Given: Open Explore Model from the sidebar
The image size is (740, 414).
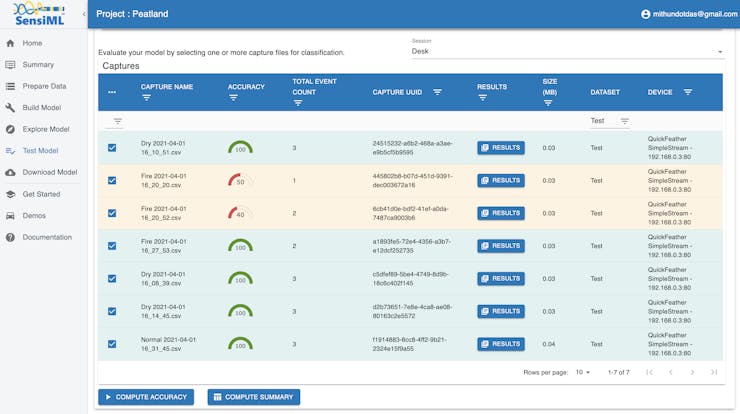Looking at the screenshot, I should click(x=45, y=129).
